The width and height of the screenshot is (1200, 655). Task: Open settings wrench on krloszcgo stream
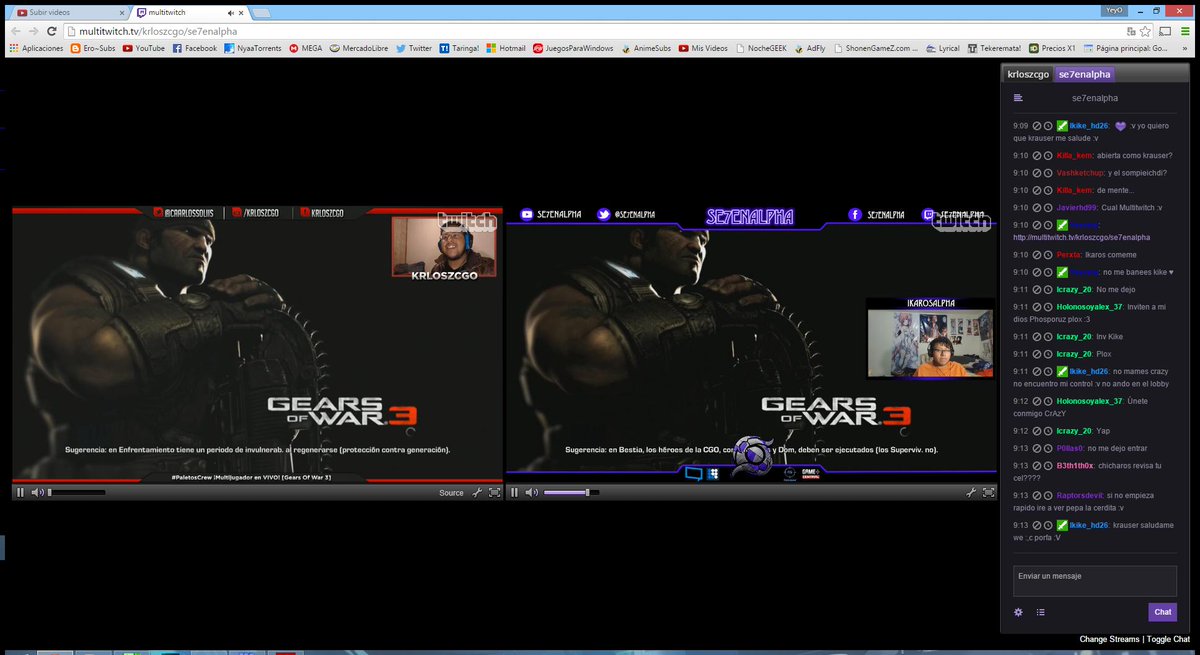(478, 492)
